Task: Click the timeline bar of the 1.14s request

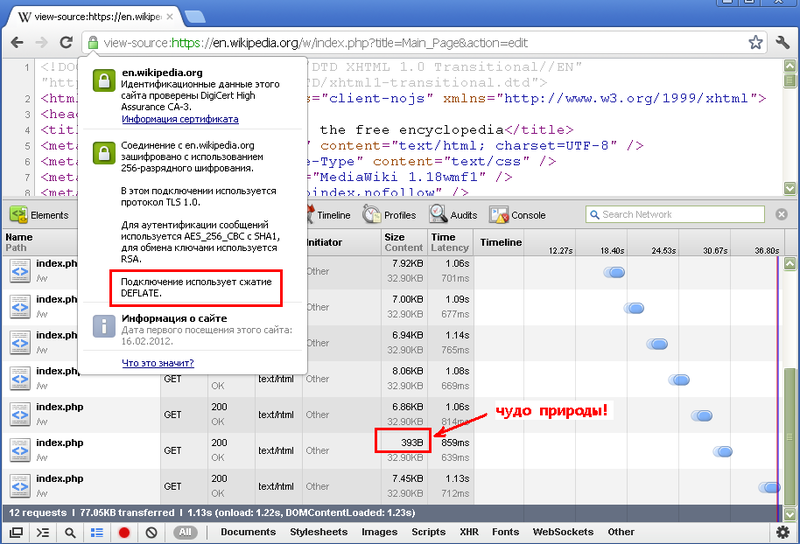Action: coord(657,343)
